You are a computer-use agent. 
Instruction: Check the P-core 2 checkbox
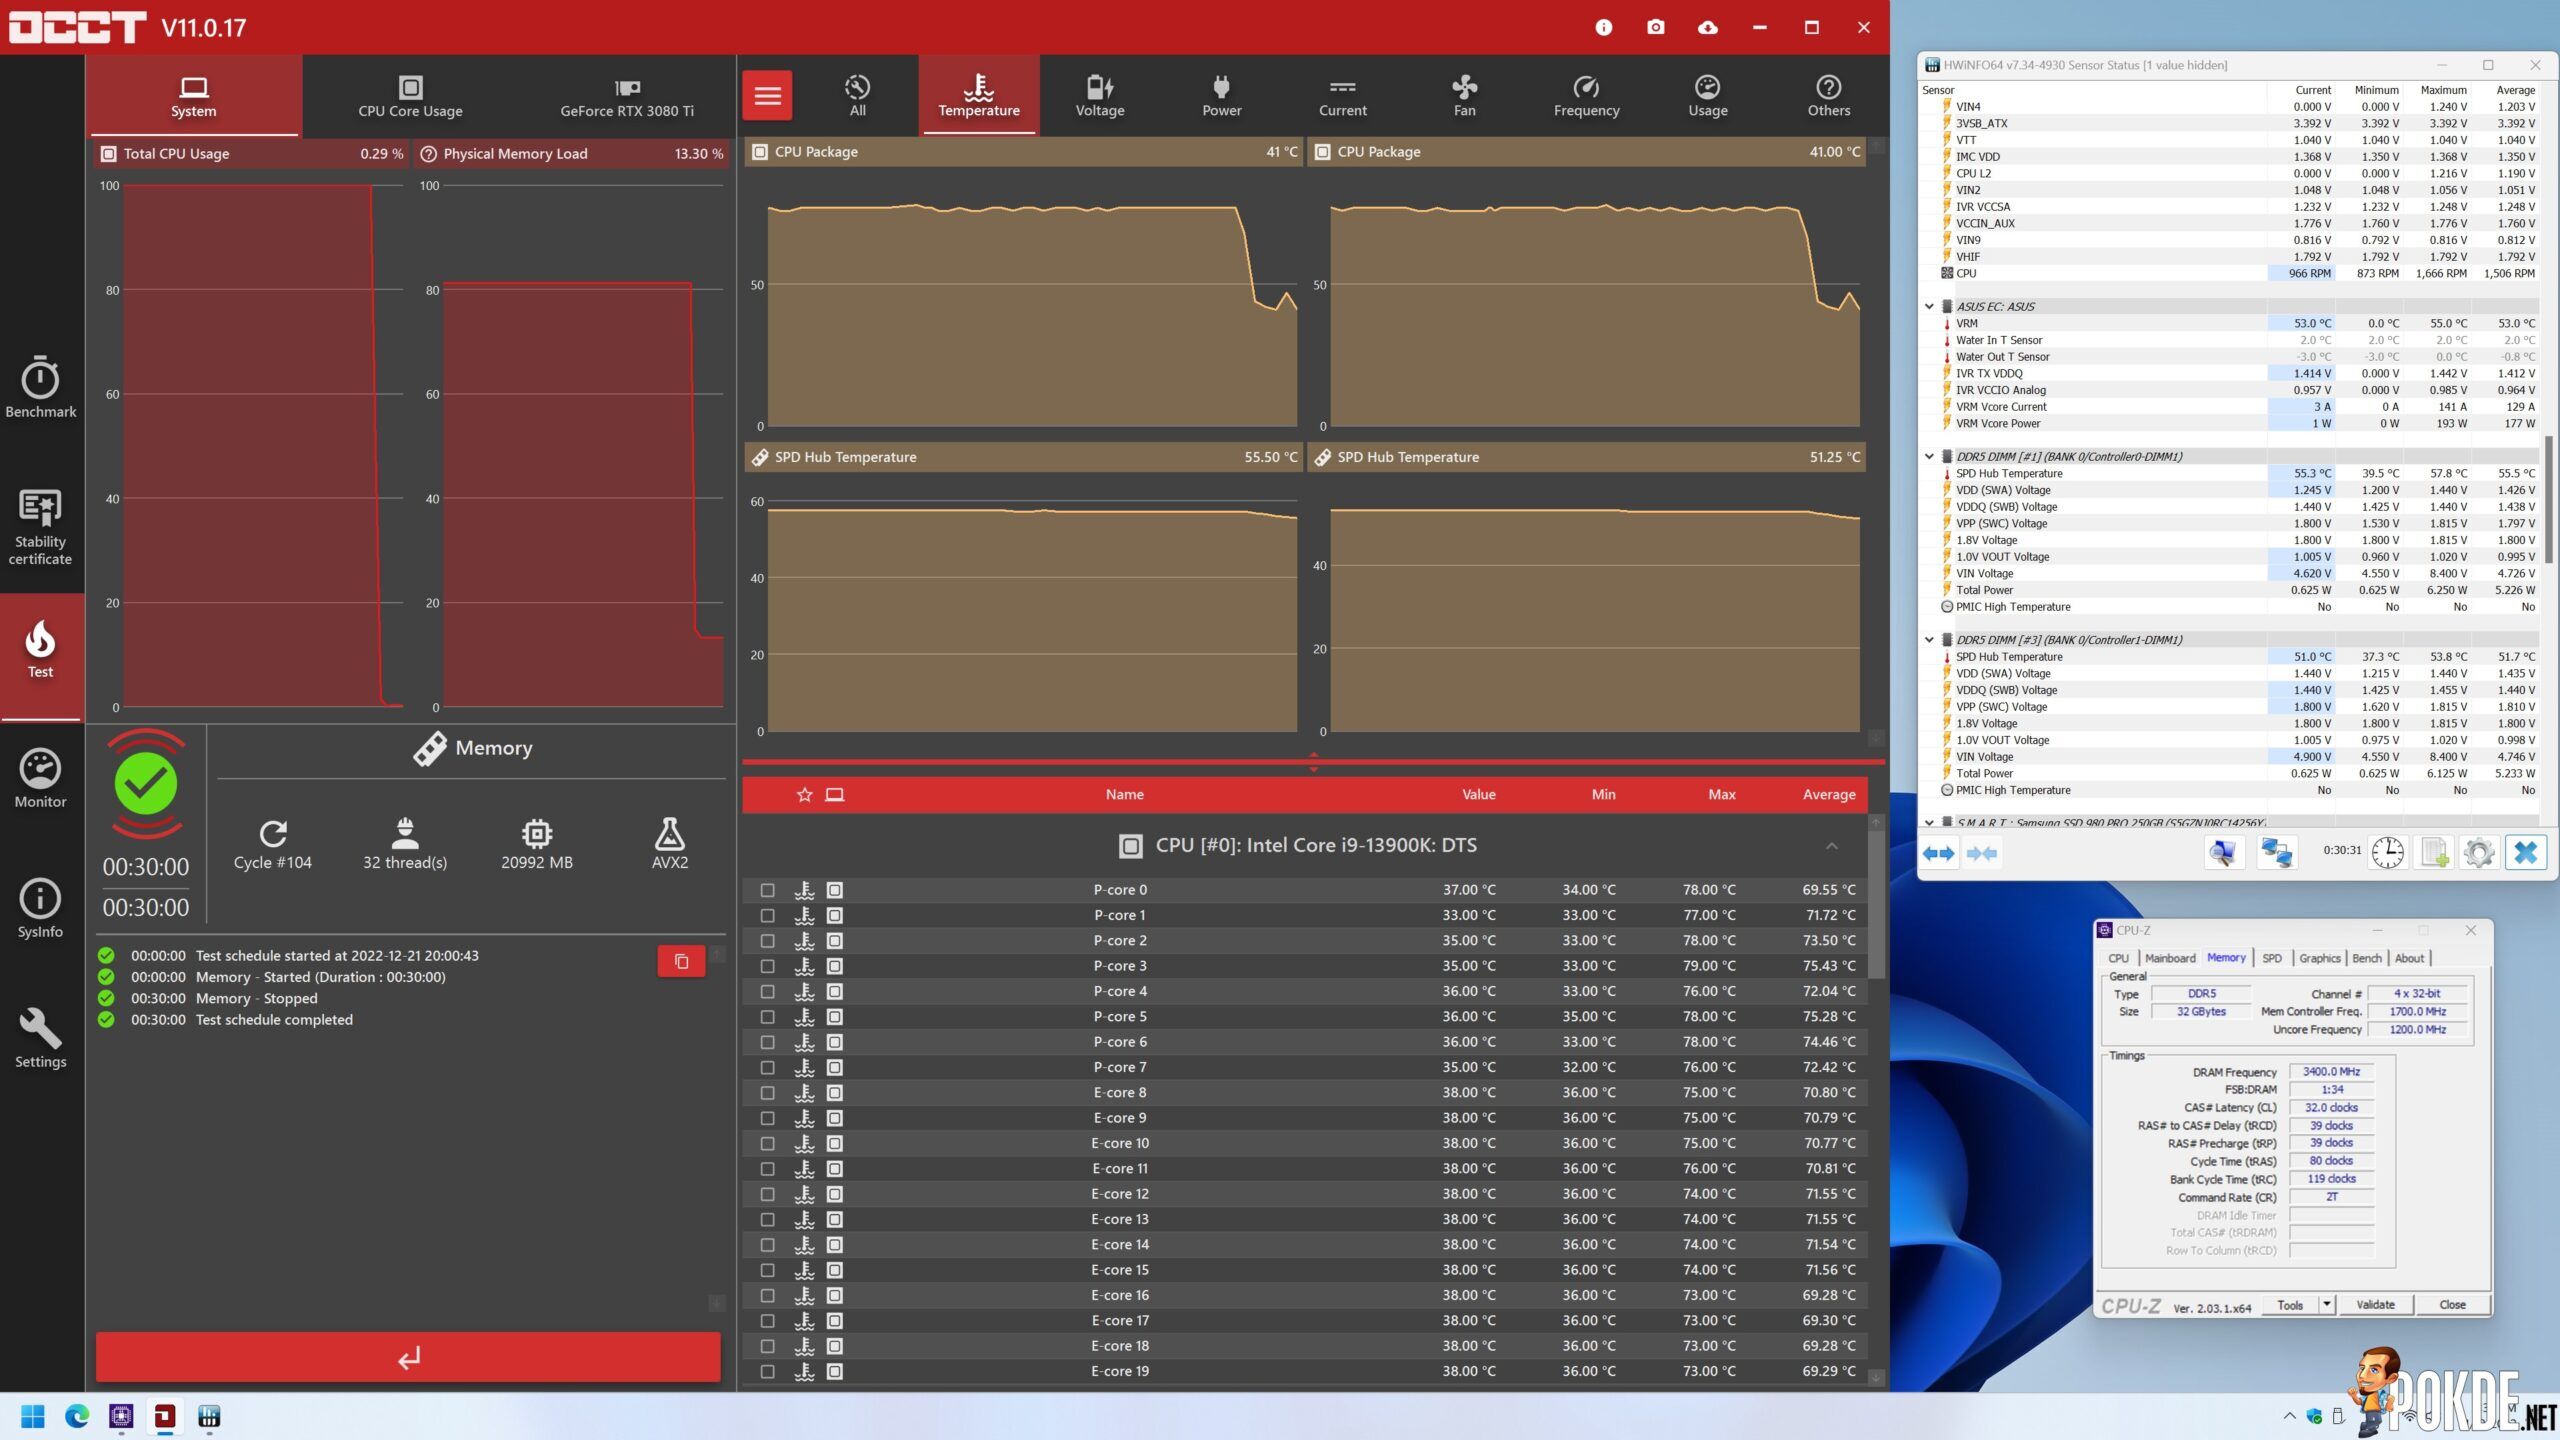pos(767,941)
